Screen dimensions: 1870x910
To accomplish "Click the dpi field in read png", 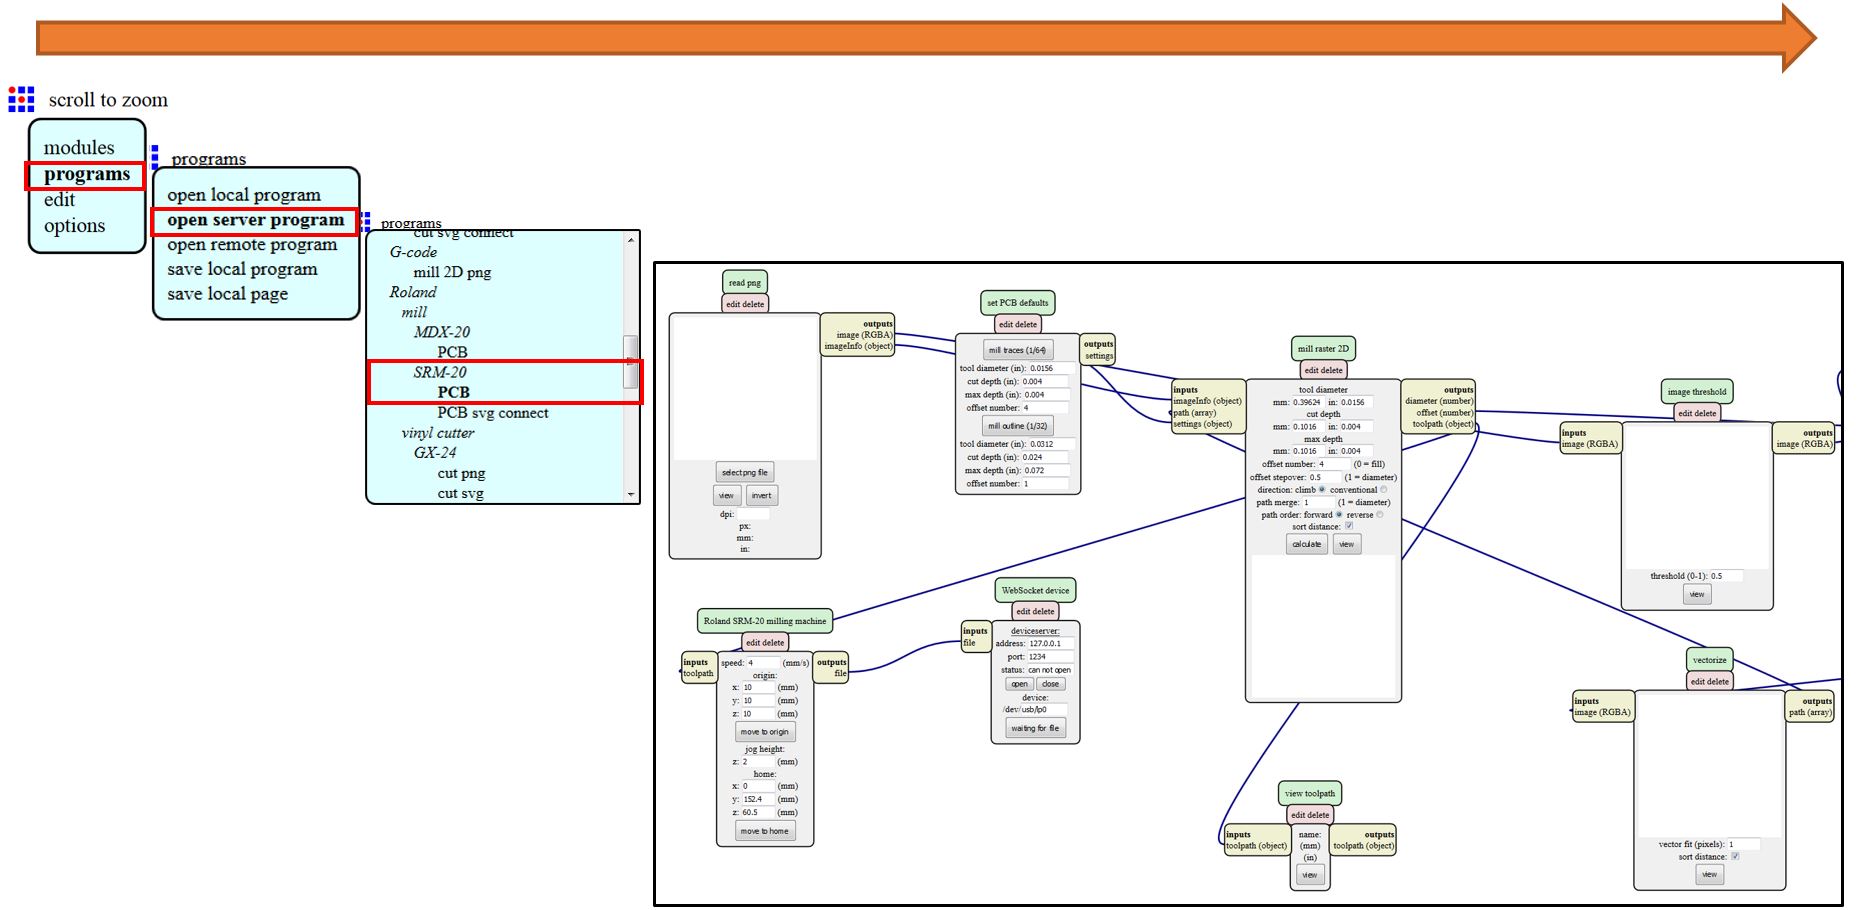I will tap(753, 514).
